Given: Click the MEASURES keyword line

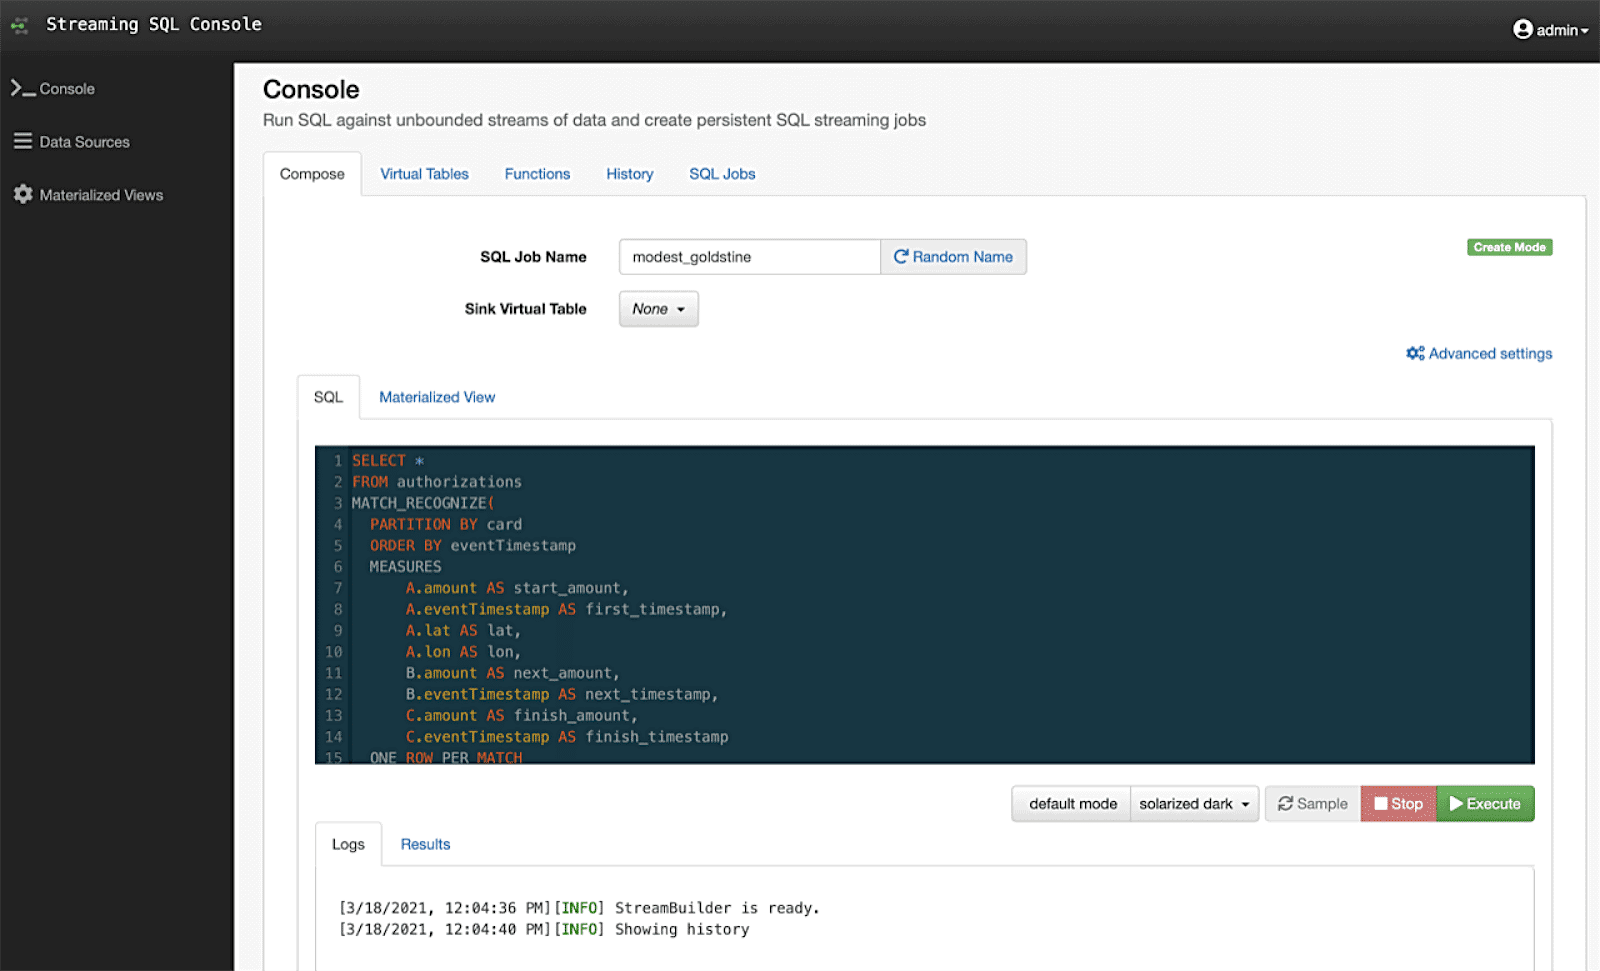Looking at the screenshot, I should [x=405, y=567].
